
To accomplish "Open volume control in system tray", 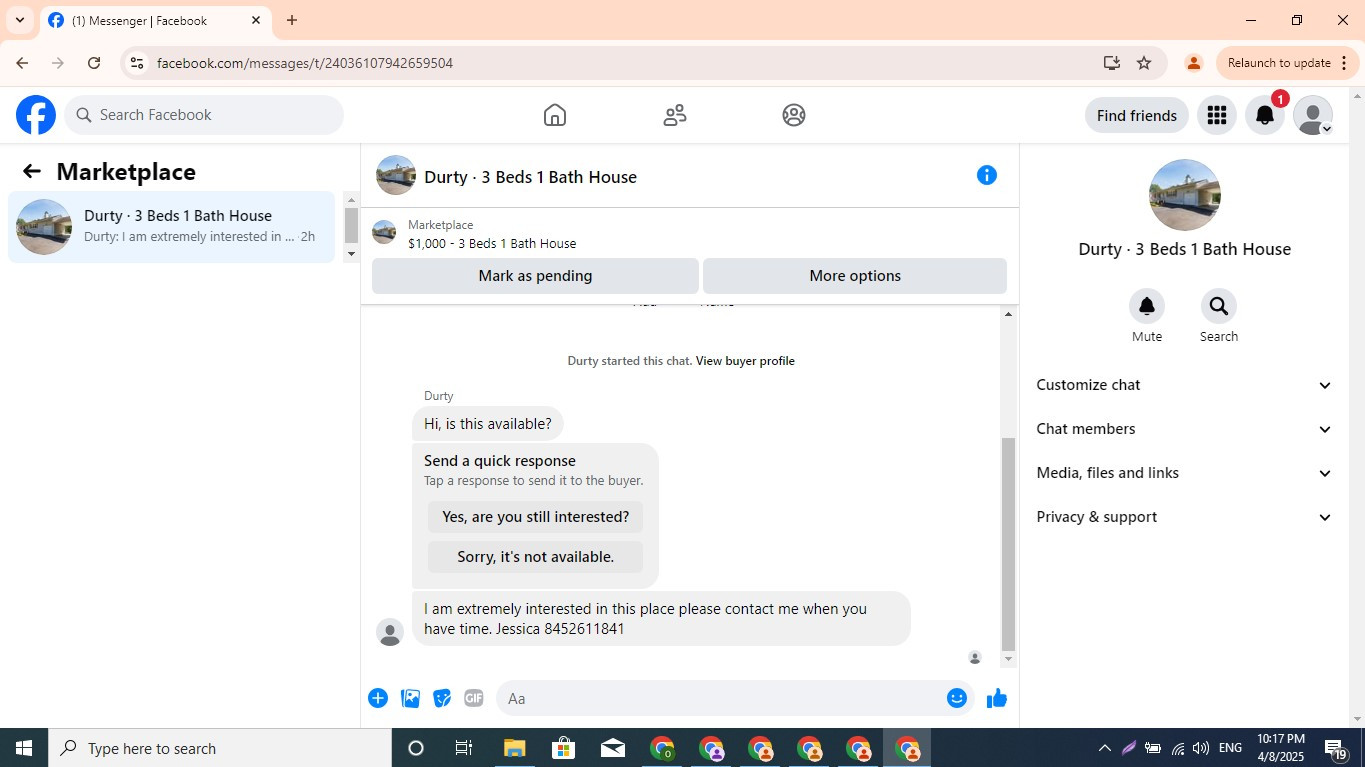I will [x=1201, y=748].
